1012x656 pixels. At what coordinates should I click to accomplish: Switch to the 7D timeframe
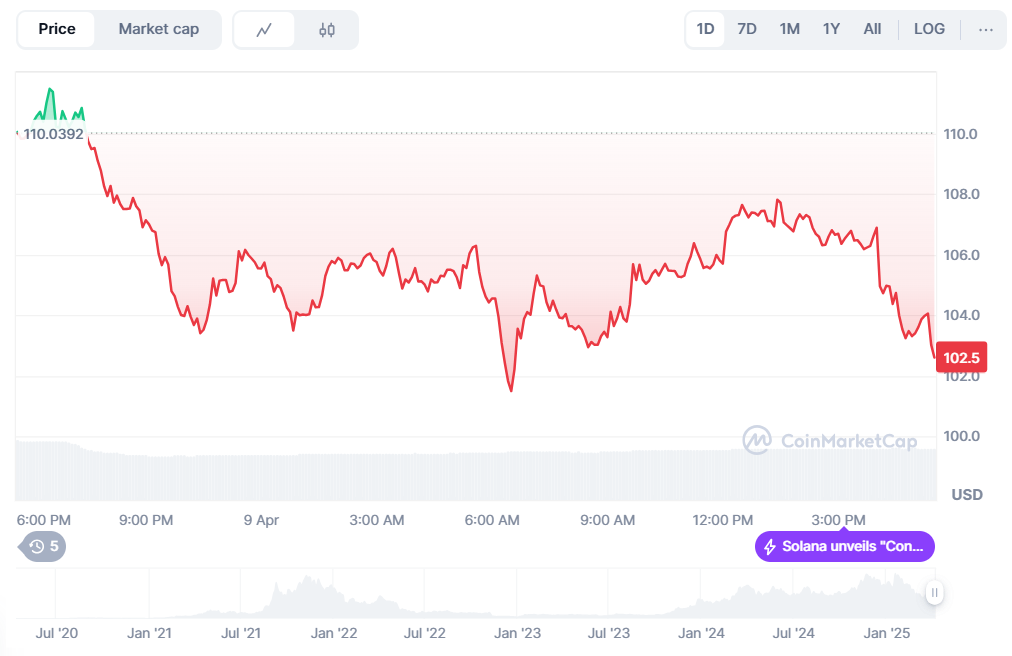(747, 29)
